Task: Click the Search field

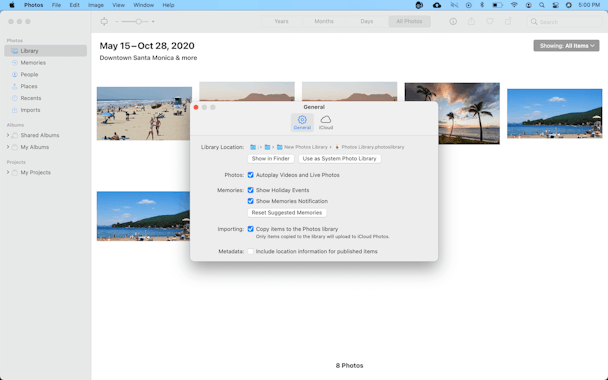Action: click(564, 22)
